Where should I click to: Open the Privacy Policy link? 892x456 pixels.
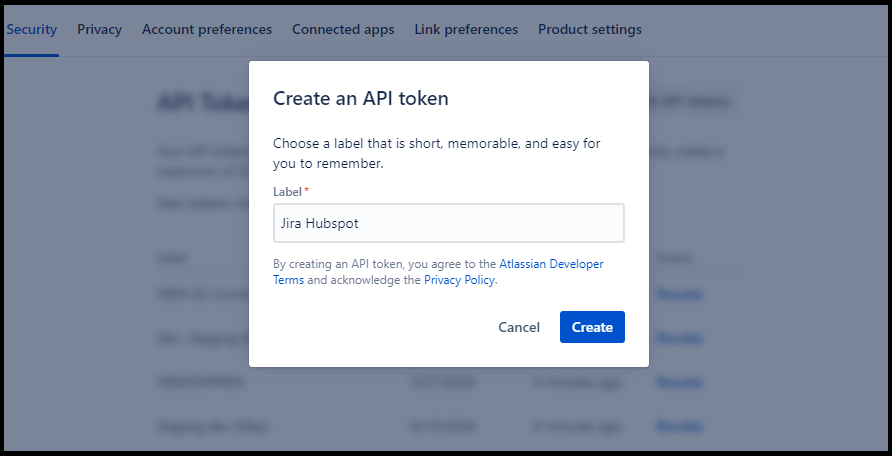pyautogui.click(x=459, y=281)
